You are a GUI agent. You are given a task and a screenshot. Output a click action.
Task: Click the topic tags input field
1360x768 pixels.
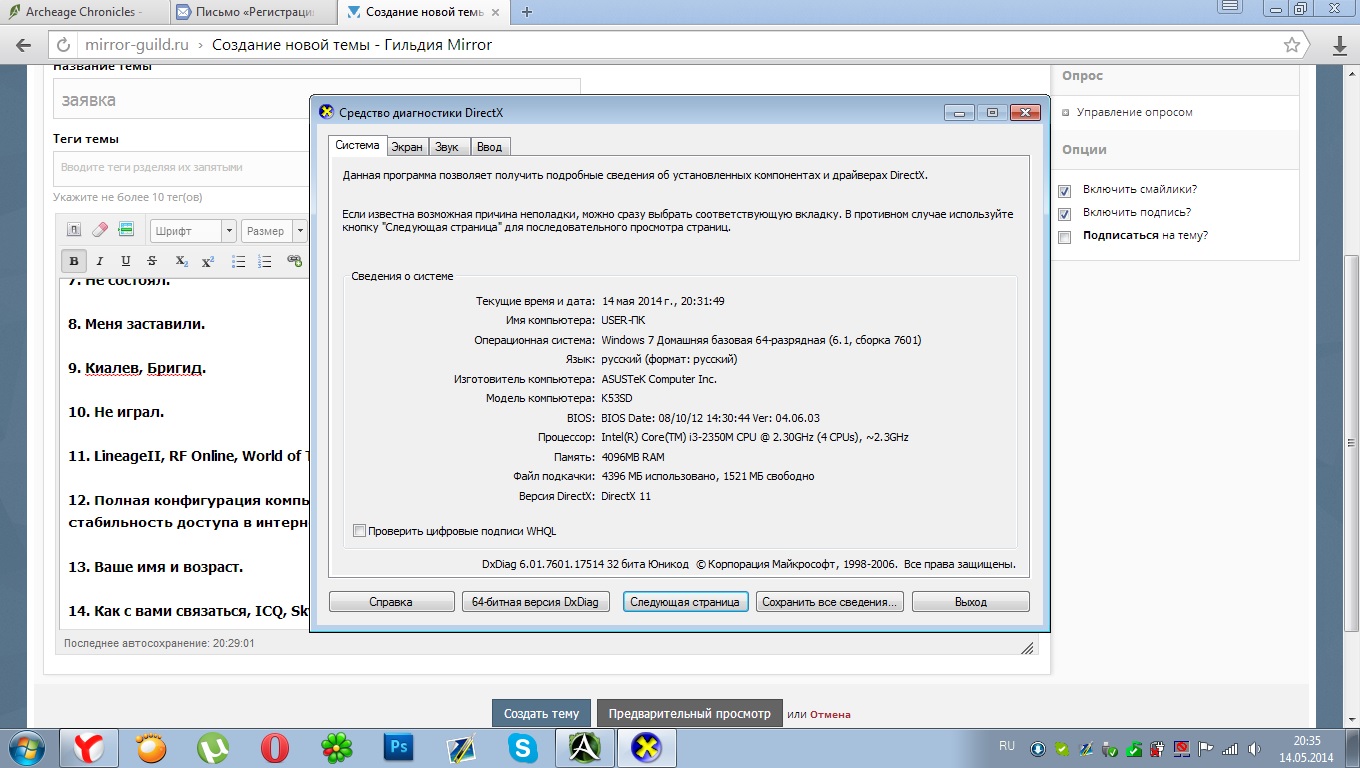(180, 168)
